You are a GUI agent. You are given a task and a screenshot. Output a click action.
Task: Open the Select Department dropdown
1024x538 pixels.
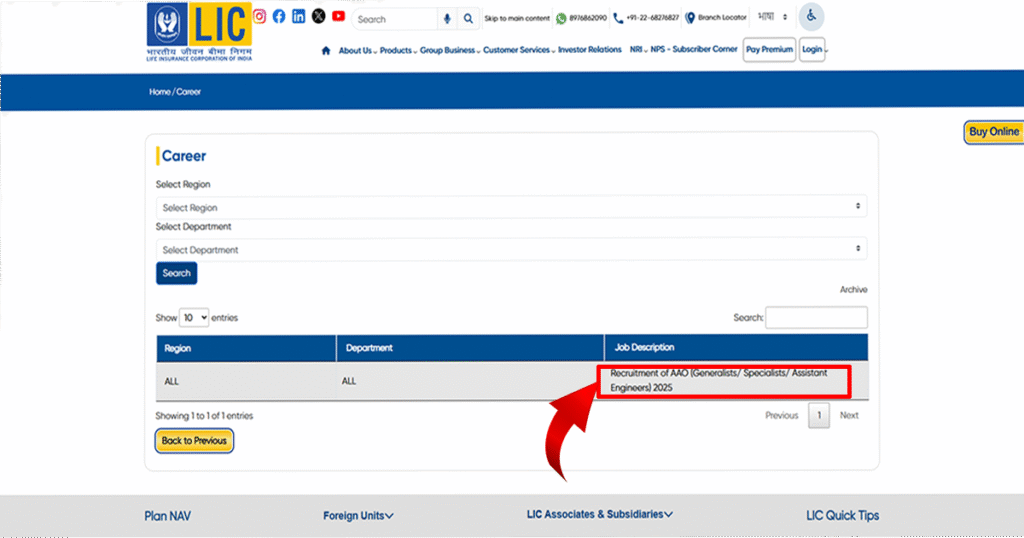click(511, 249)
